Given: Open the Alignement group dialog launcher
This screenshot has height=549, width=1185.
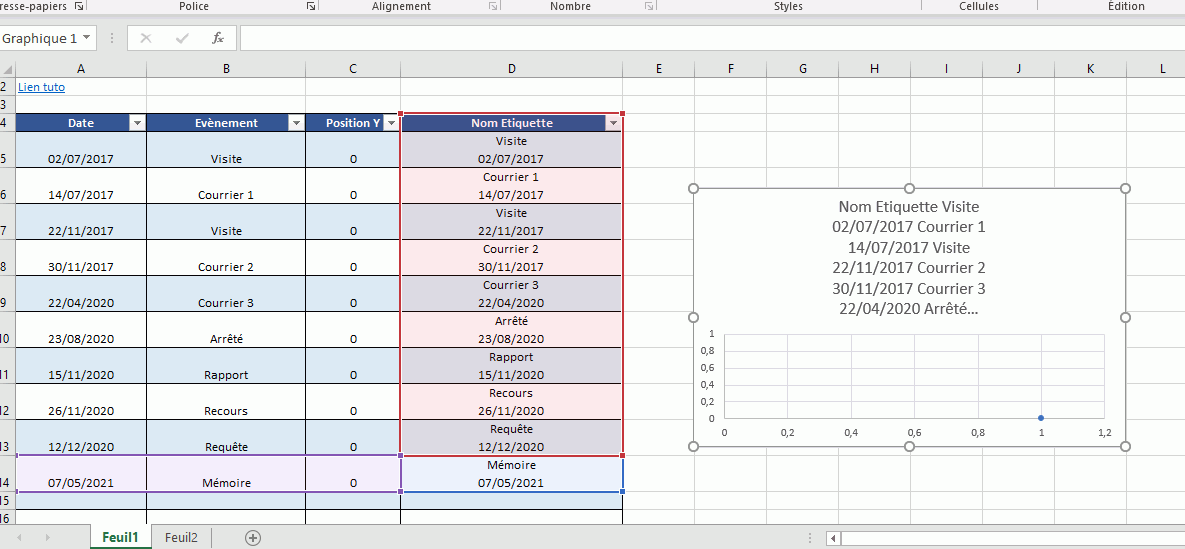Looking at the screenshot, I should click(x=493, y=7).
